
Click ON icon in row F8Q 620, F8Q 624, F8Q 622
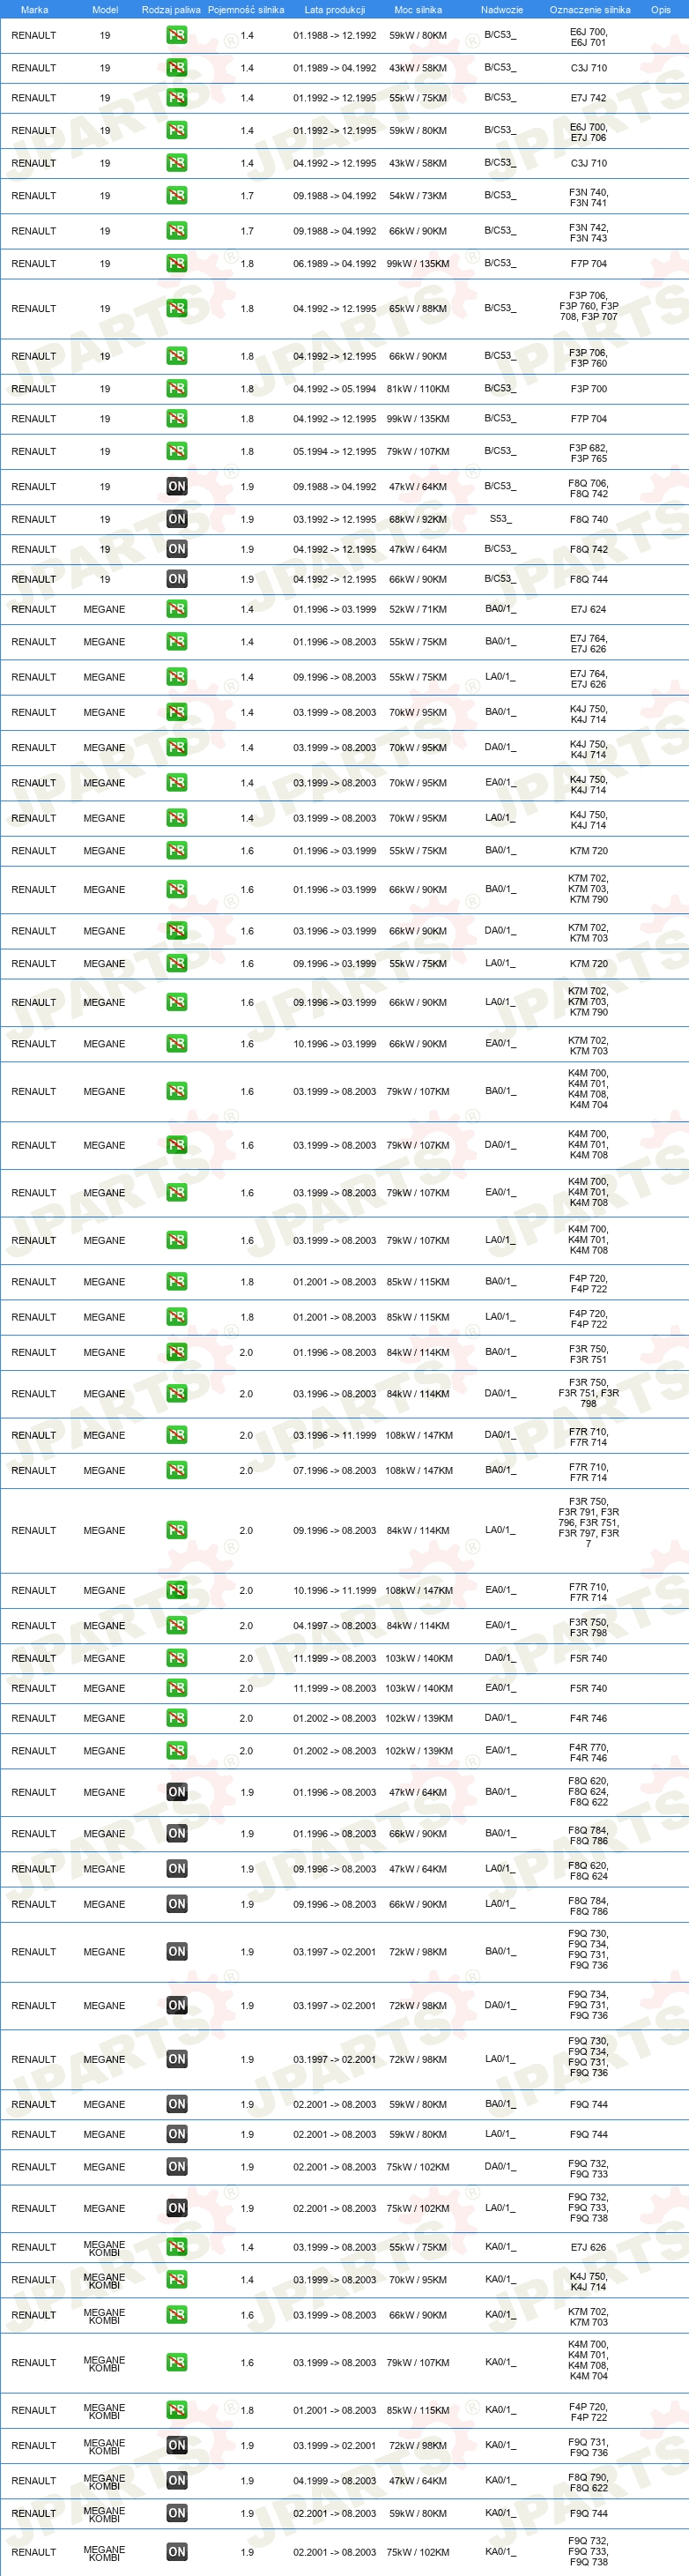[x=177, y=1792]
